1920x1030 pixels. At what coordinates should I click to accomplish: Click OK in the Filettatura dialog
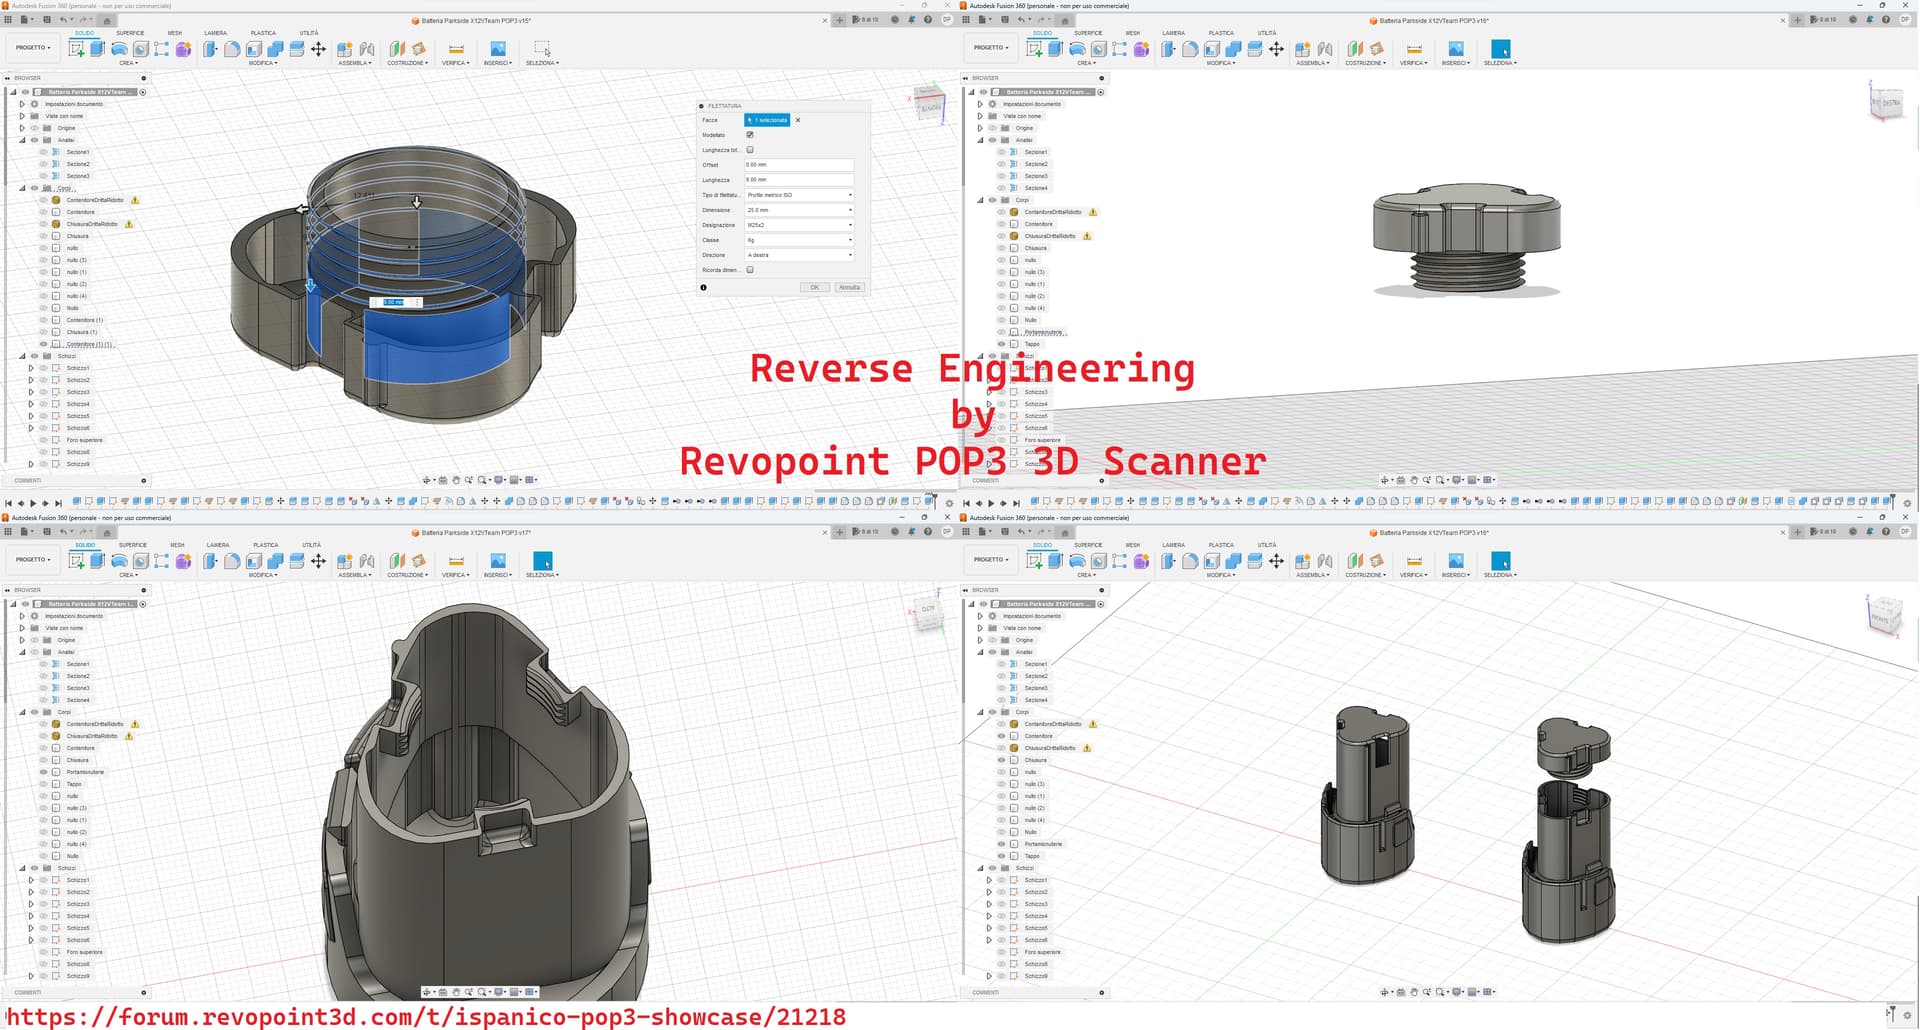814,288
